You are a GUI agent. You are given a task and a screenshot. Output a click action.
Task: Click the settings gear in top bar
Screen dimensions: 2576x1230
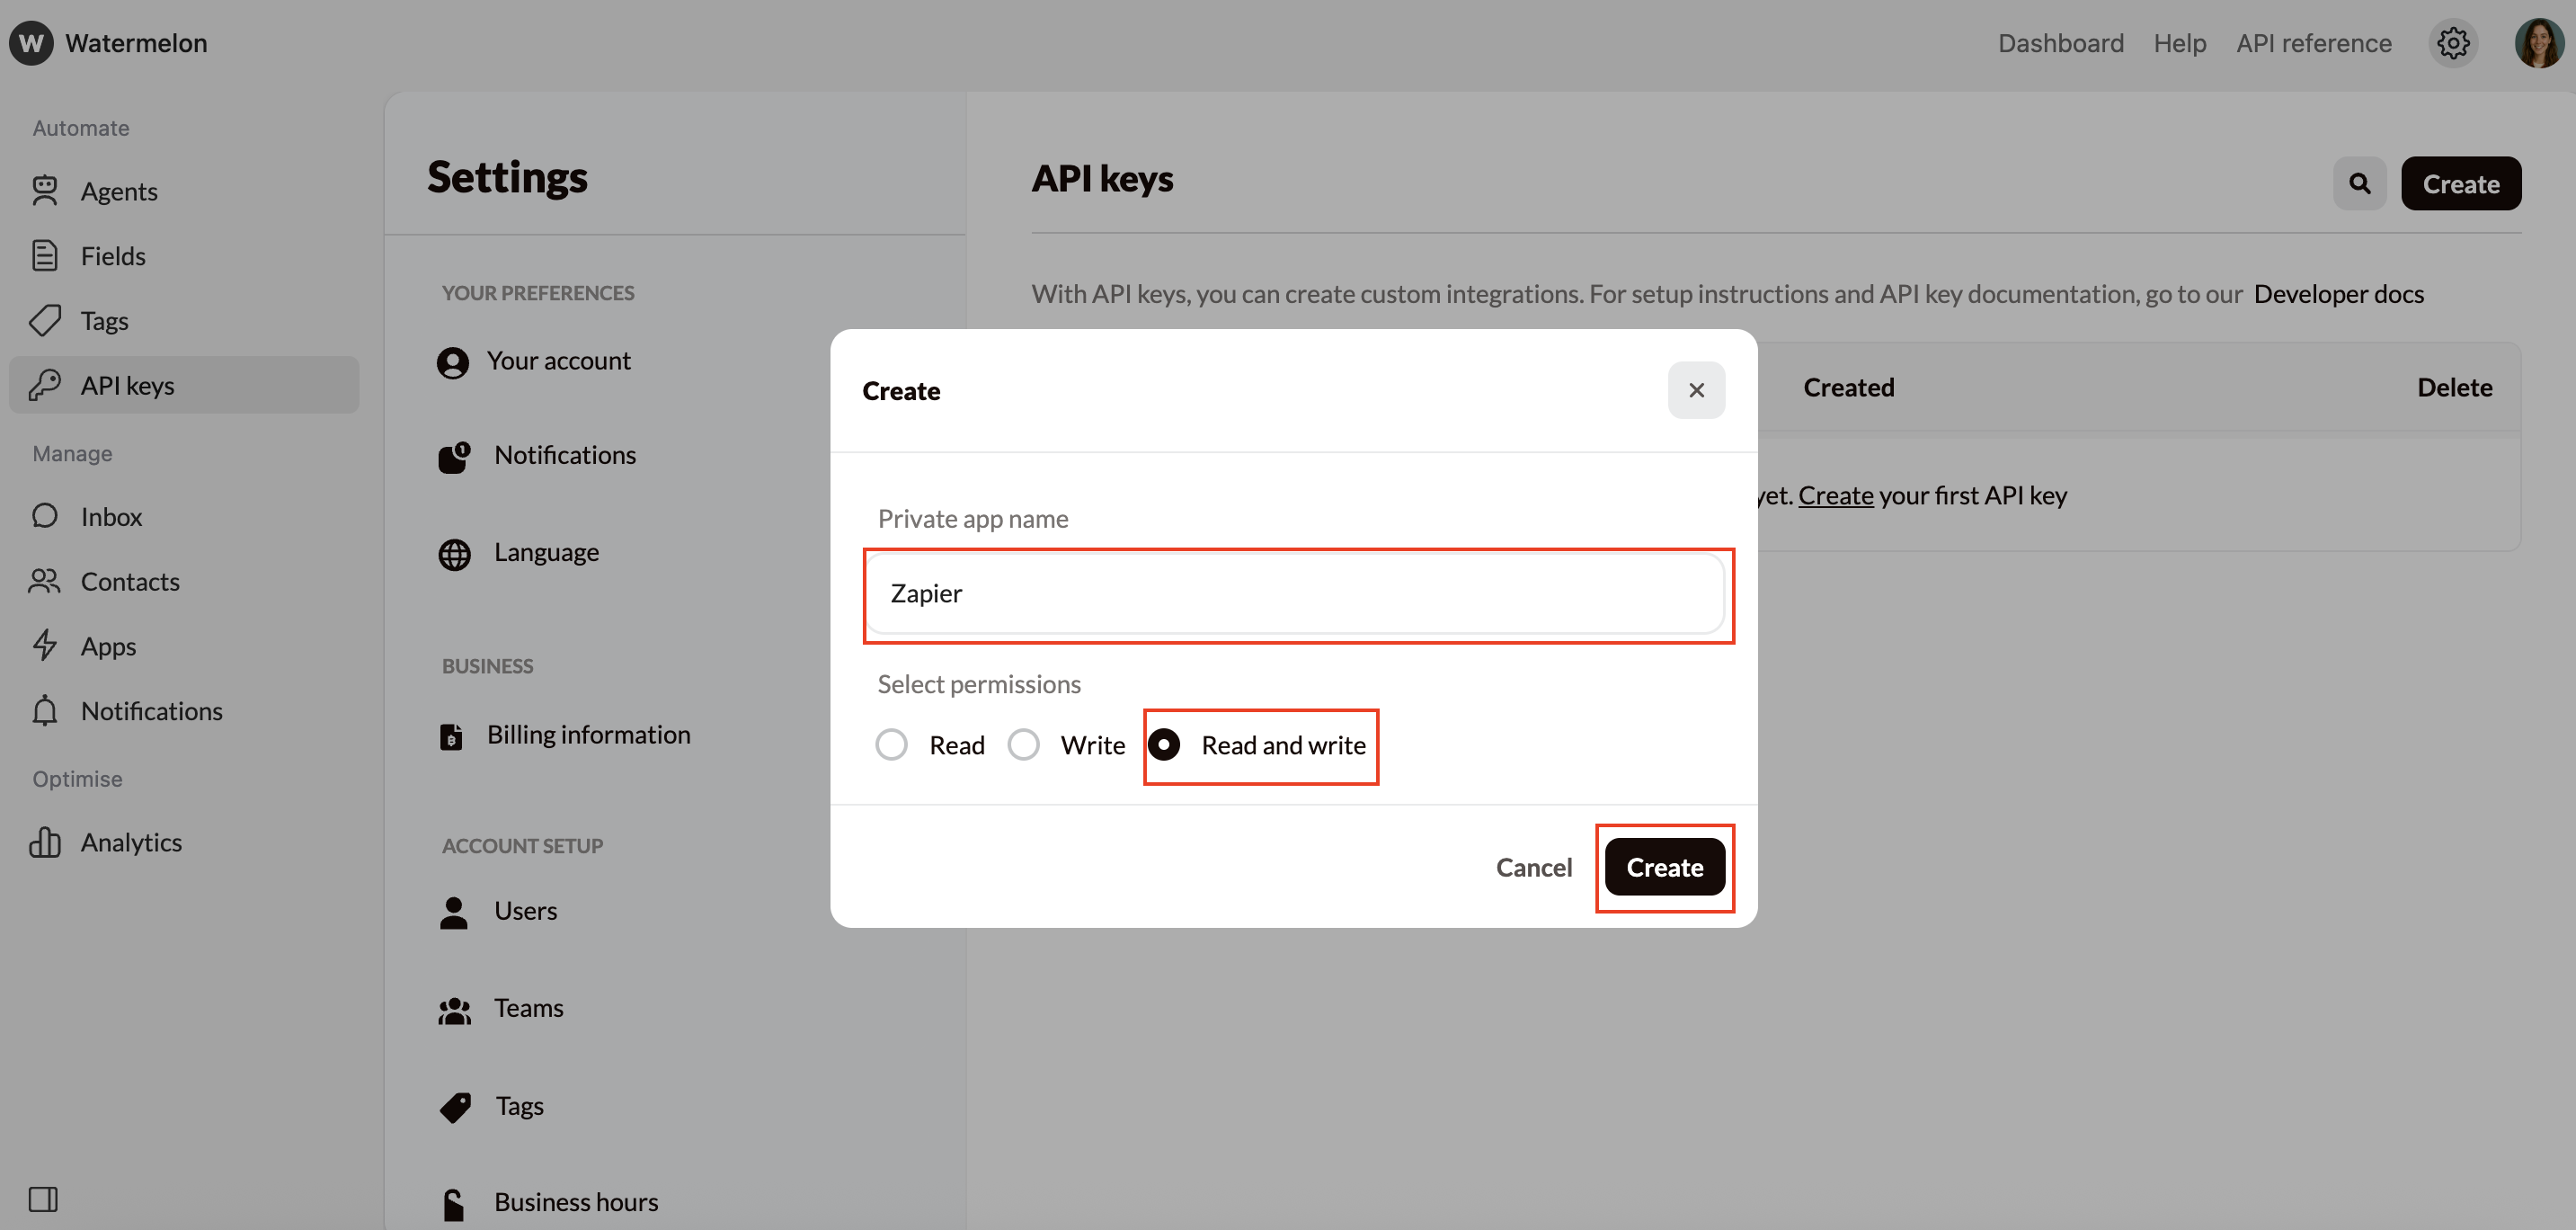2453,43
